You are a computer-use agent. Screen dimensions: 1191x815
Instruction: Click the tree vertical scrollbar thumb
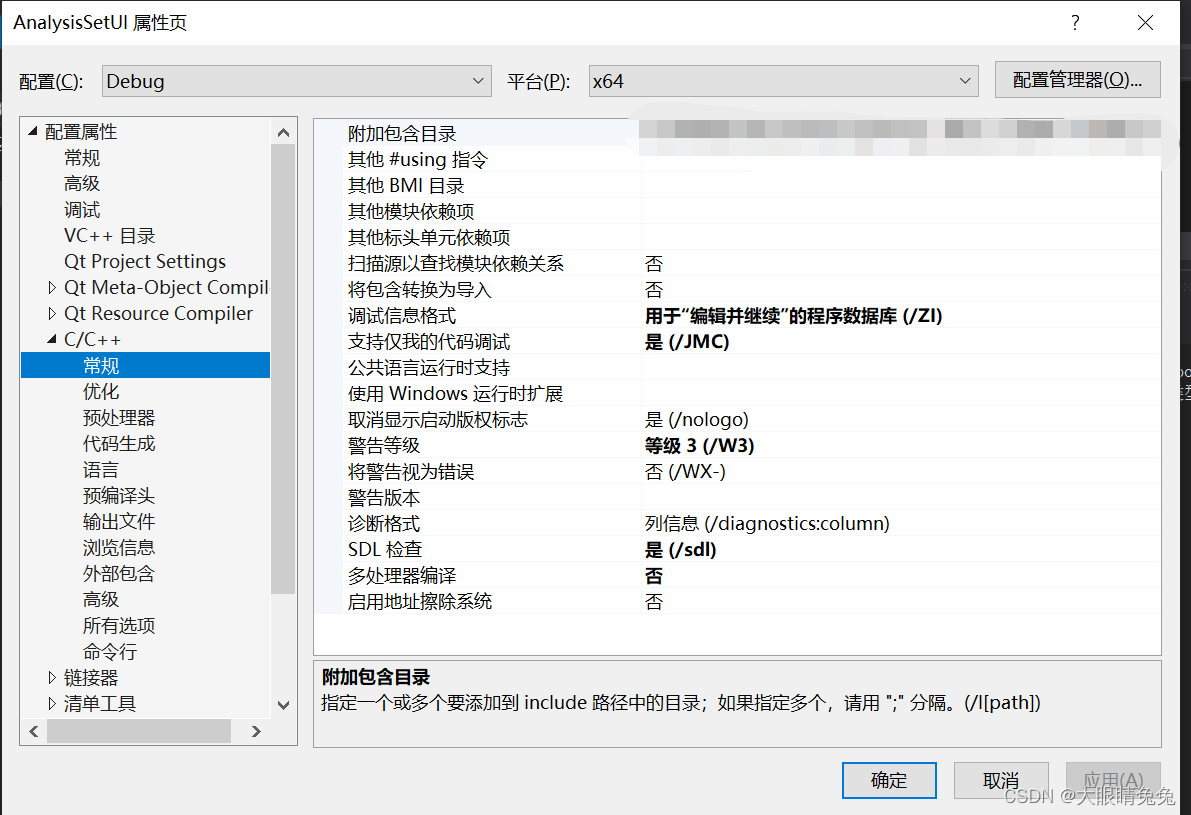[283, 368]
